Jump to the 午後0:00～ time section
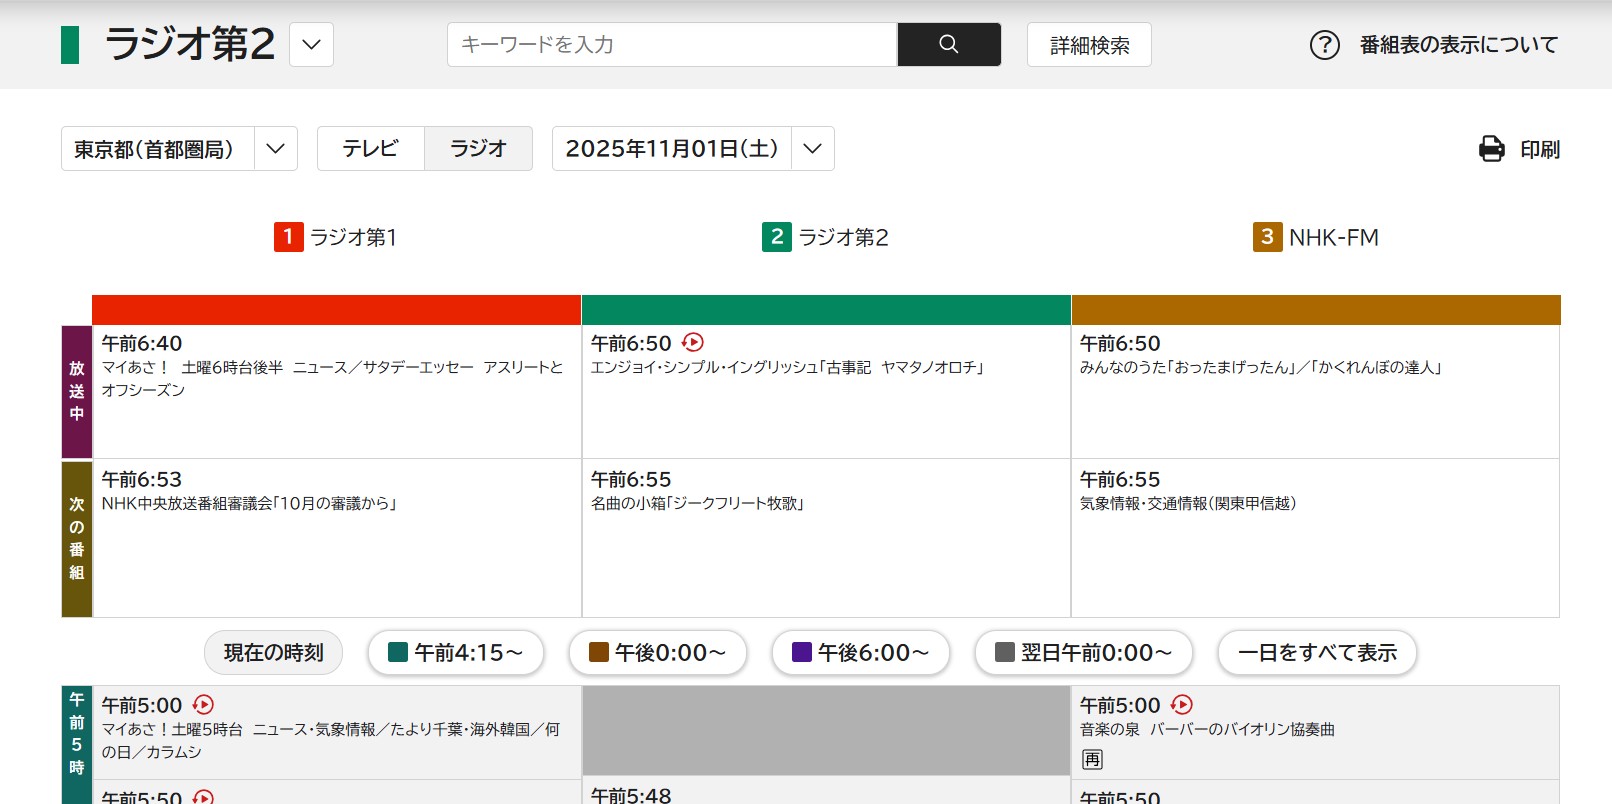 [x=657, y=653]
